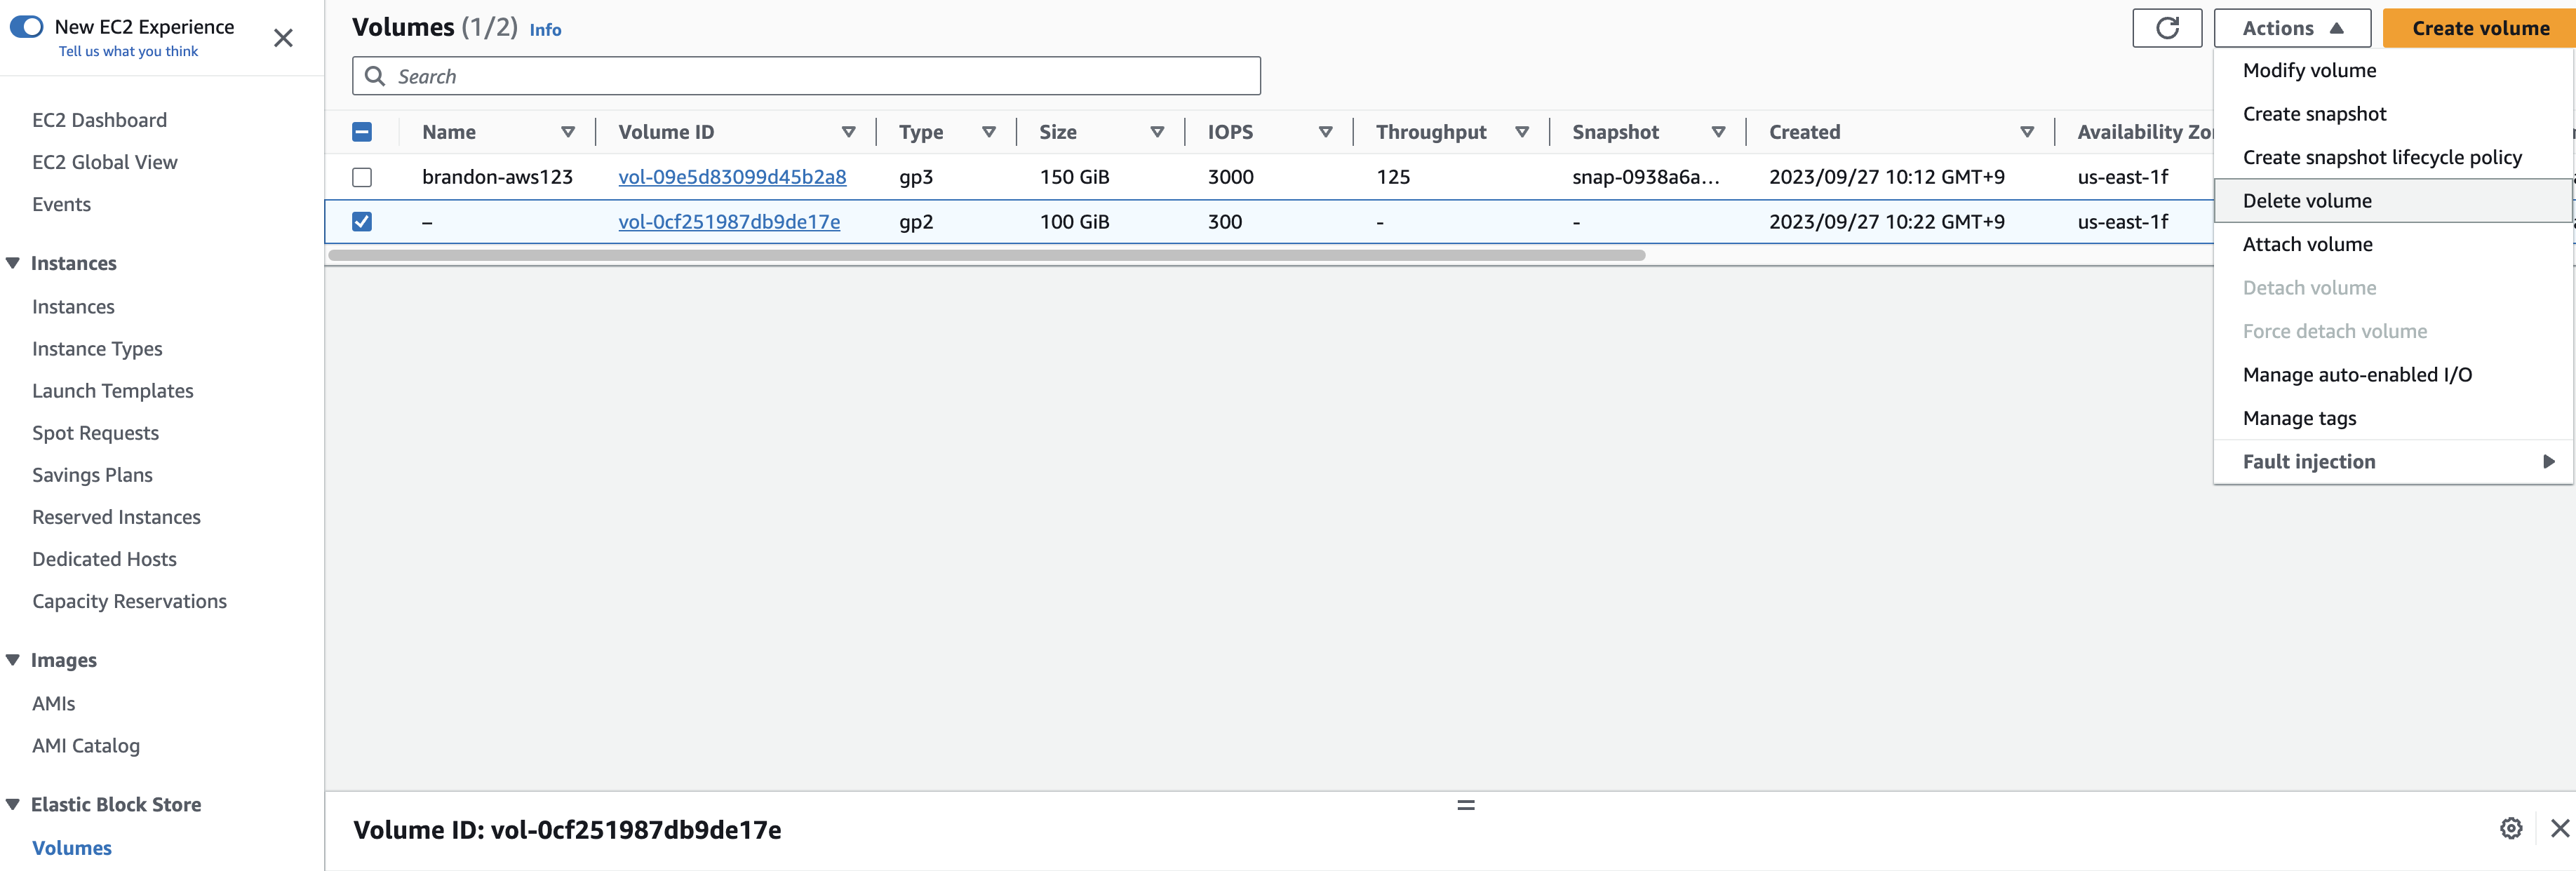Open the Fault injection submenu arrow
Screen dimensions: 2576x871
tap(2549, 462)
